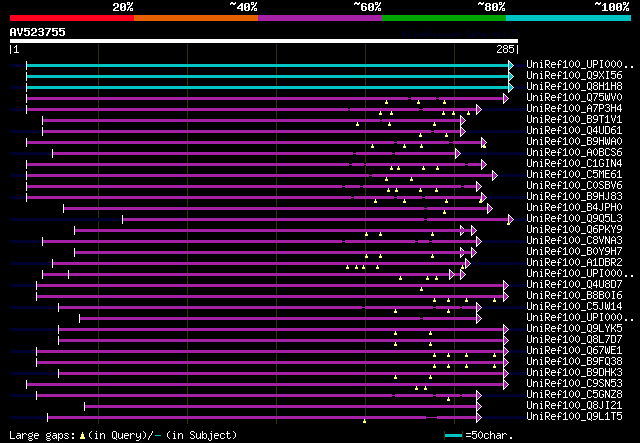Open subject UniRef100_A7P3H4
The width and height of the screenshot is (640, 443).
[574, 109]
